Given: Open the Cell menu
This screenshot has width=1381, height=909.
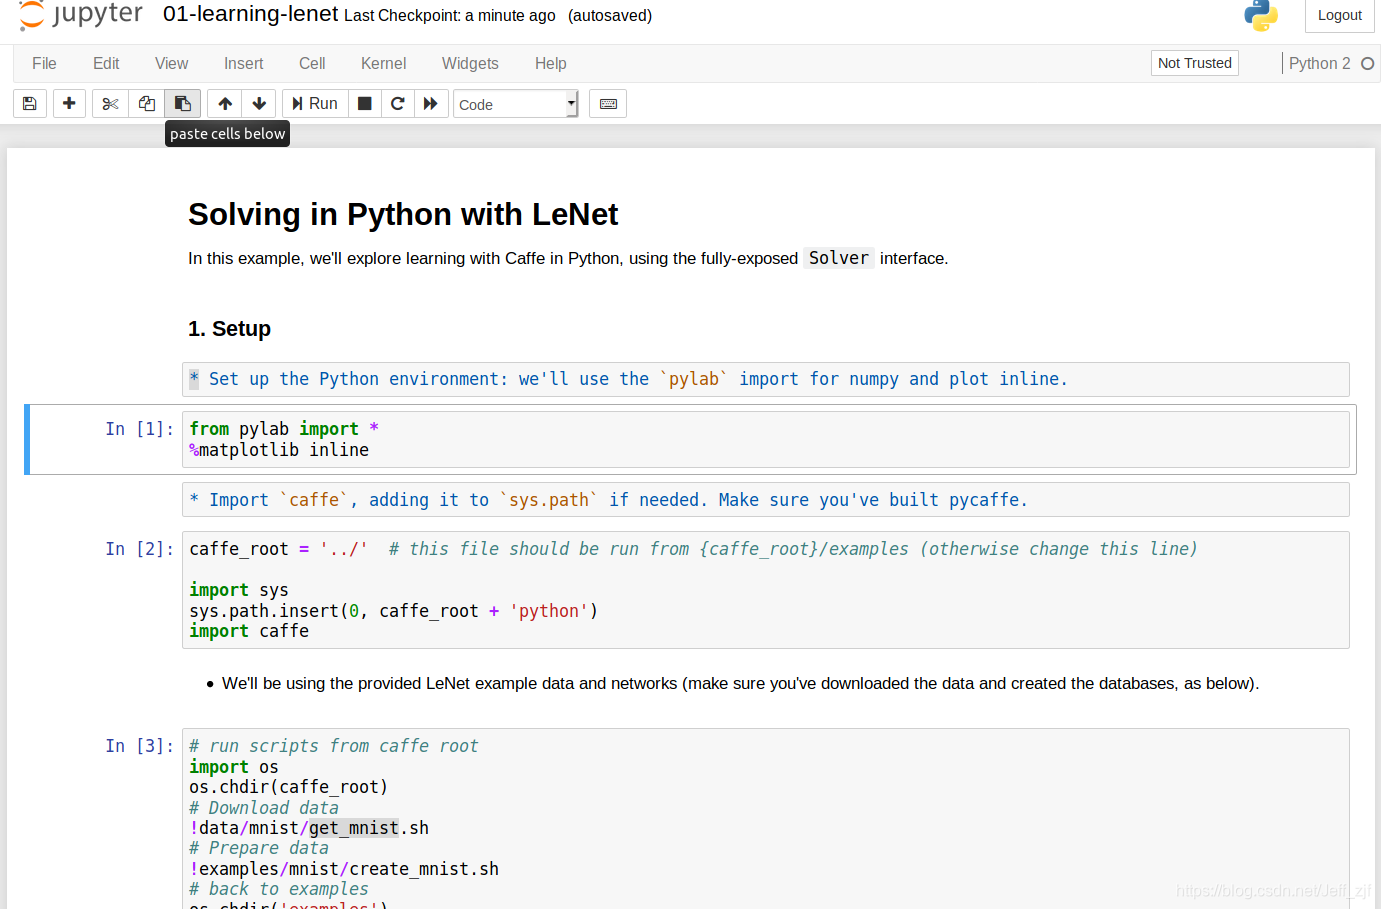Looking at the screenshot, I should coord(312,63).
